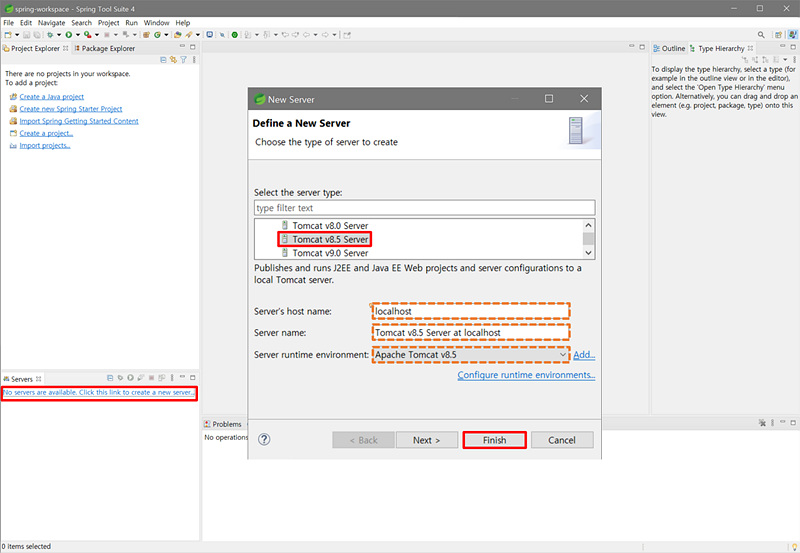Open the Project menu
The image size is (800, 553).
coord(109,22)
